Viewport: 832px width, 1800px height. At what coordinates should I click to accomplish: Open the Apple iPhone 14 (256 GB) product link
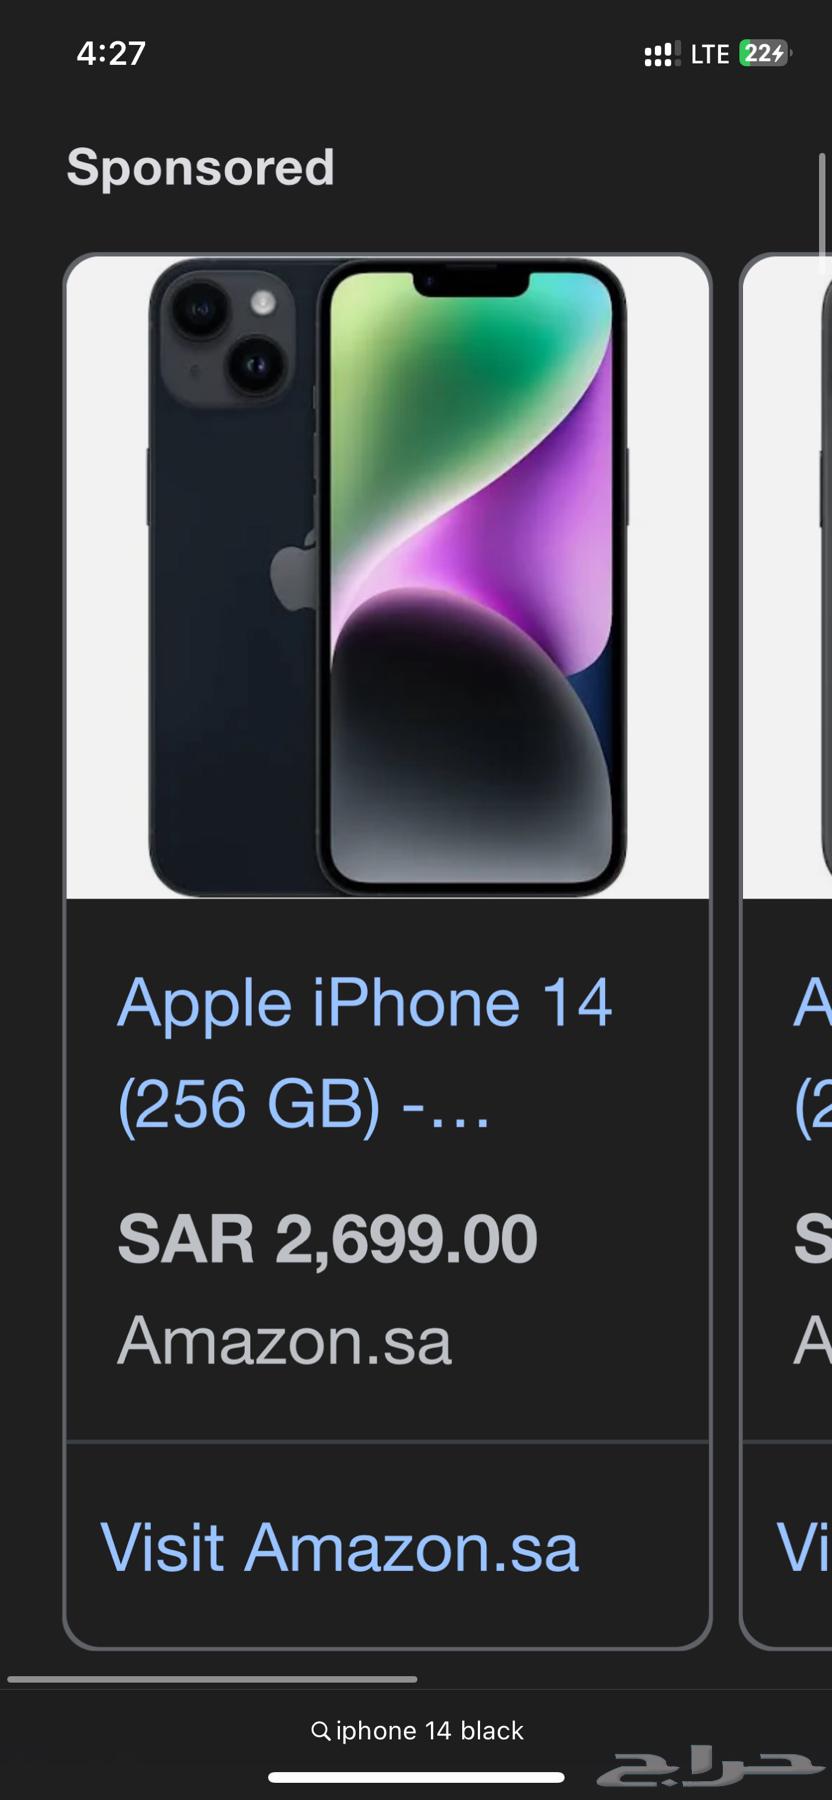coord(366,1050)
